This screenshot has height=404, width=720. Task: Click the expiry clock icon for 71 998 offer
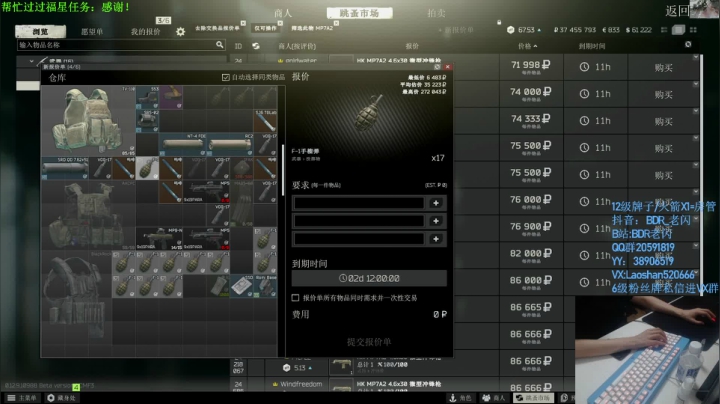(584, 67)
